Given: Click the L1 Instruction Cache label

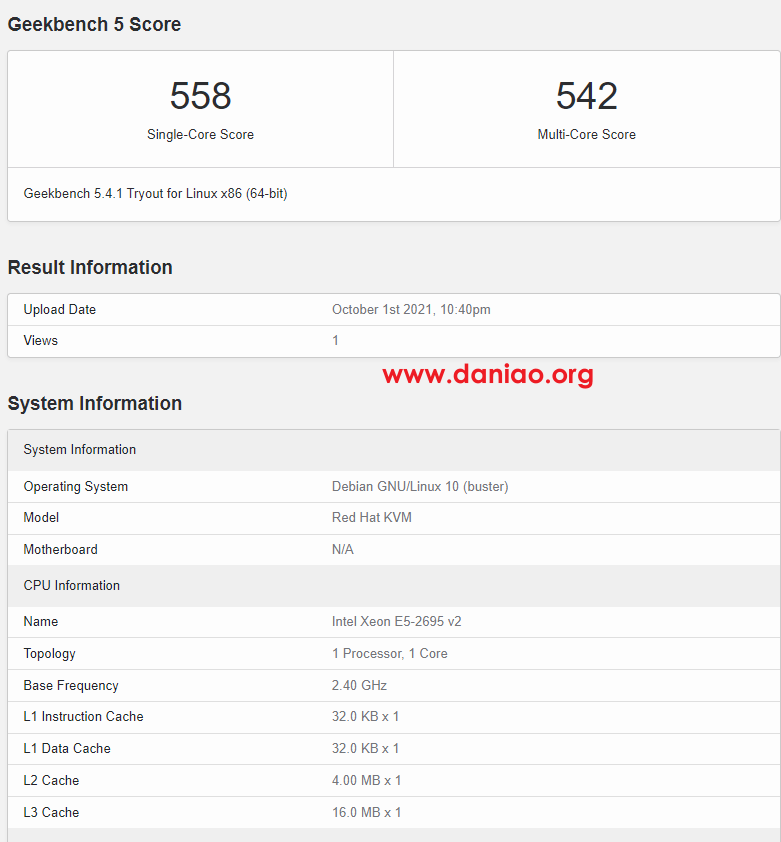Looking at the screenshot, I should tap(83, 717).
